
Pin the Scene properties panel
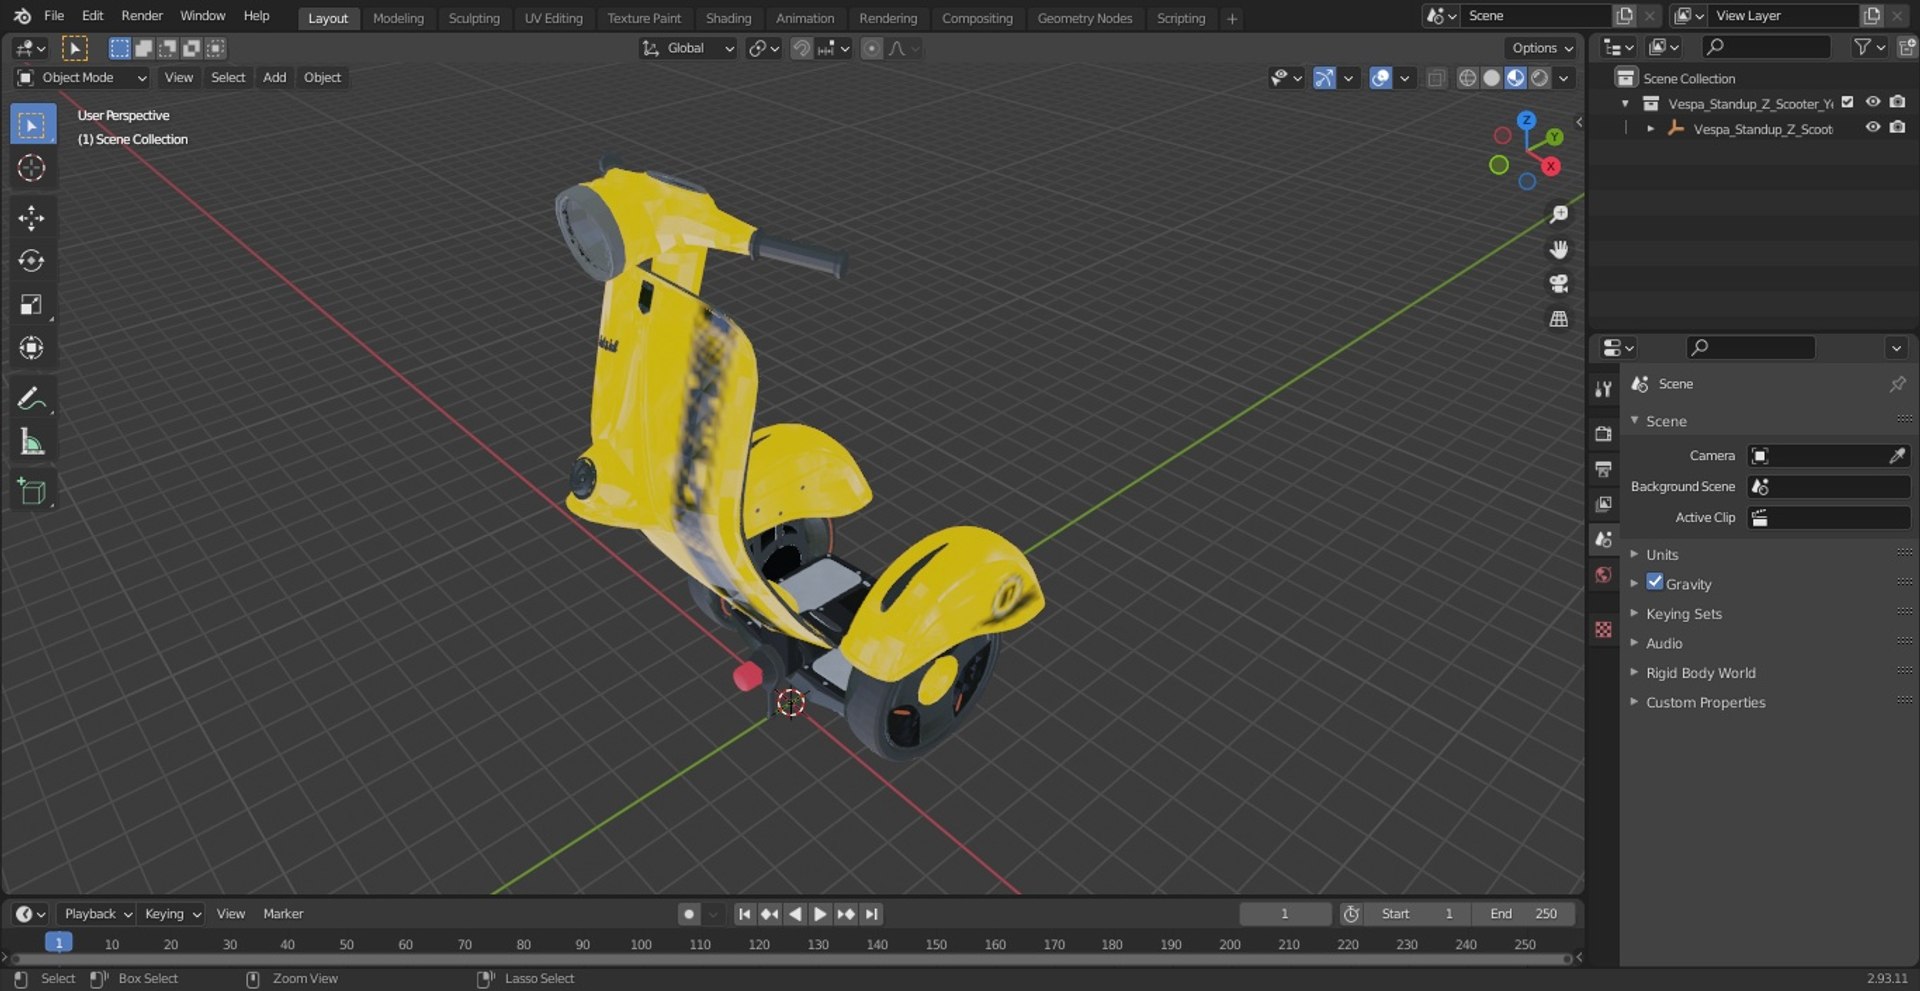point(1897,384)
